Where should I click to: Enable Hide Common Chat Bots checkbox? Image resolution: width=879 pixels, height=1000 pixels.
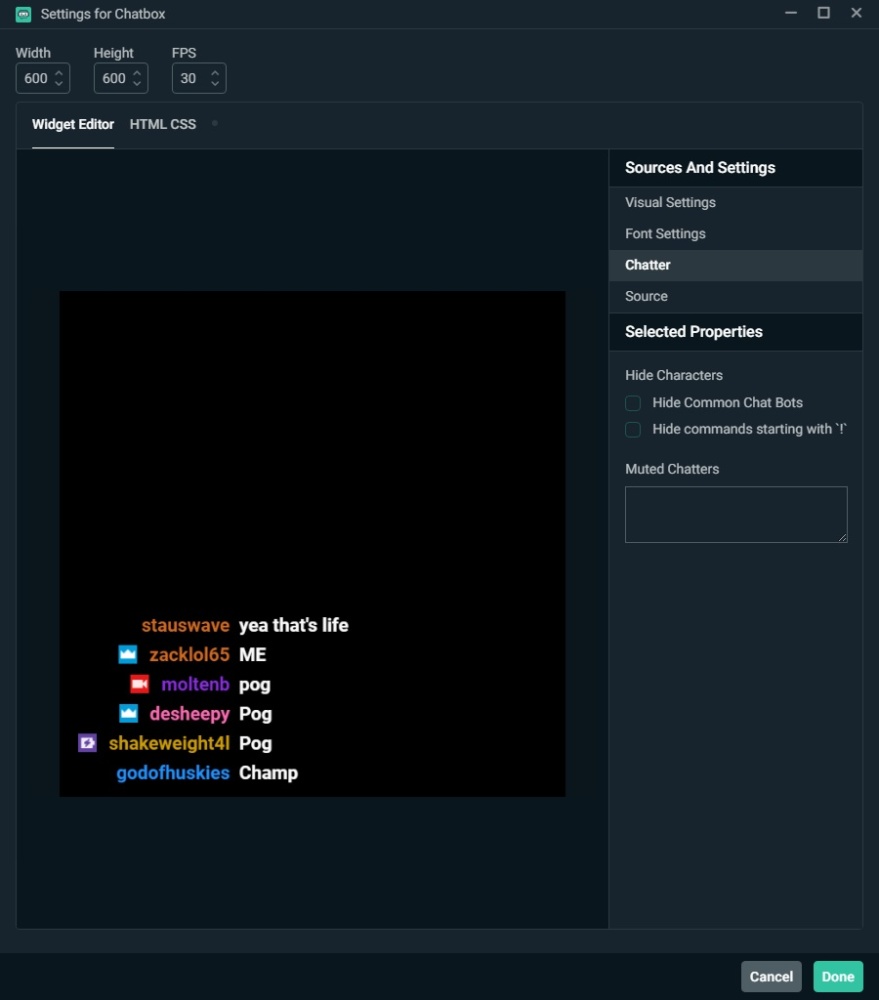click(633, 403)
